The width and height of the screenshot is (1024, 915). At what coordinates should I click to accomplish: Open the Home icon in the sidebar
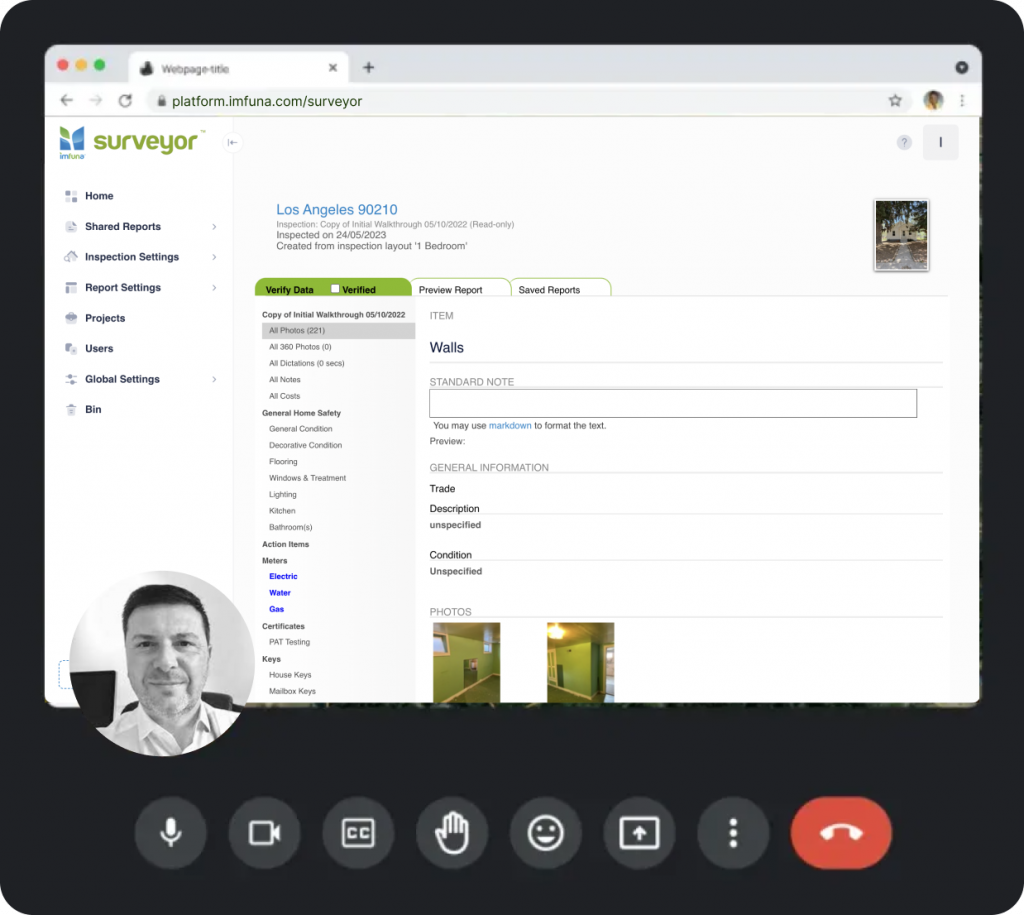(70, 196)
